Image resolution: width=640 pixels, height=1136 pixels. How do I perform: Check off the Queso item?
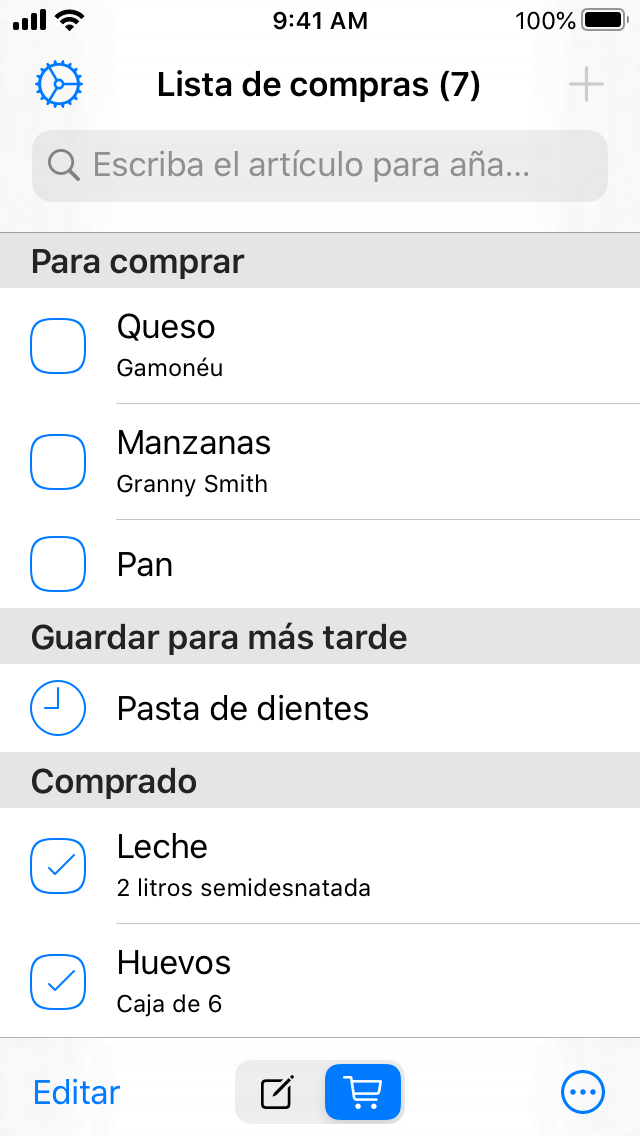pos(58,346)
